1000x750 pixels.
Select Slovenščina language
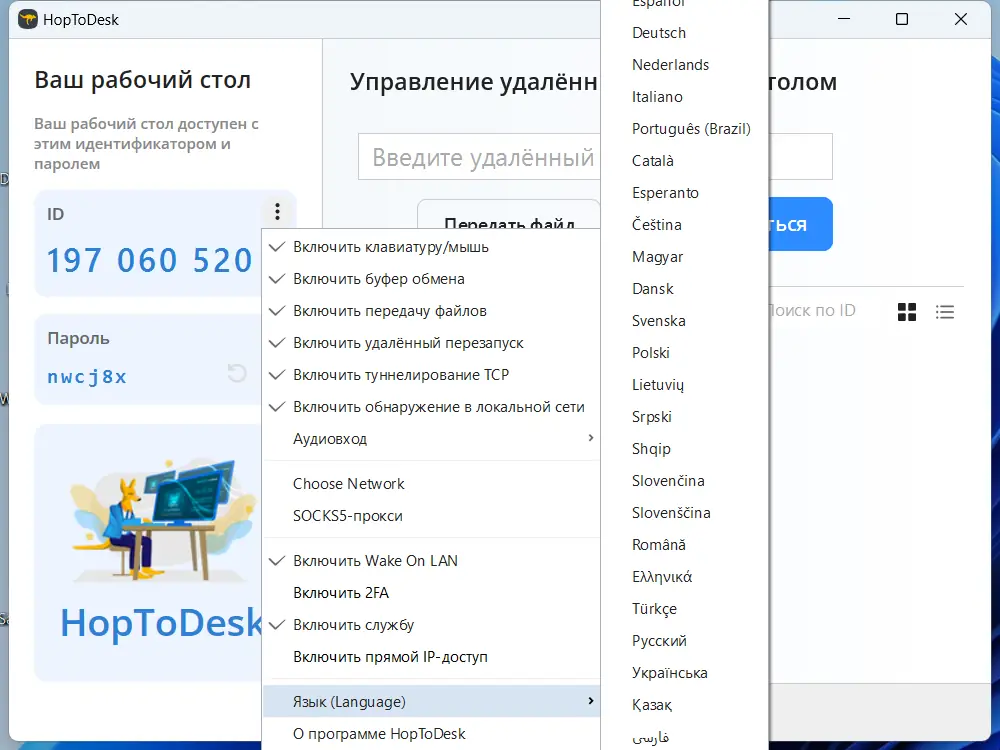684,512
